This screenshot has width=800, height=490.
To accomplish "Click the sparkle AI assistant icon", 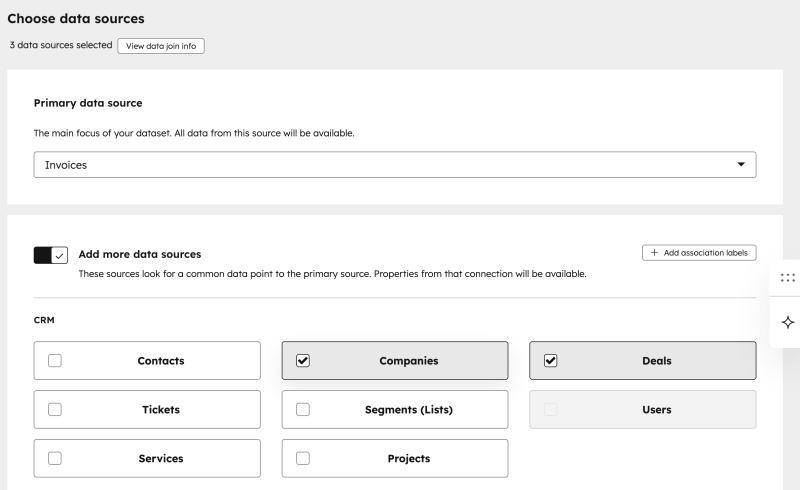I will tap(787, 322).
